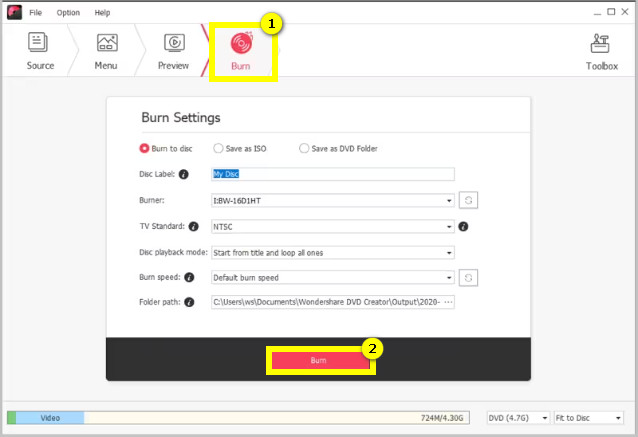
Task: Show info for Folder path
Action: 189,302
